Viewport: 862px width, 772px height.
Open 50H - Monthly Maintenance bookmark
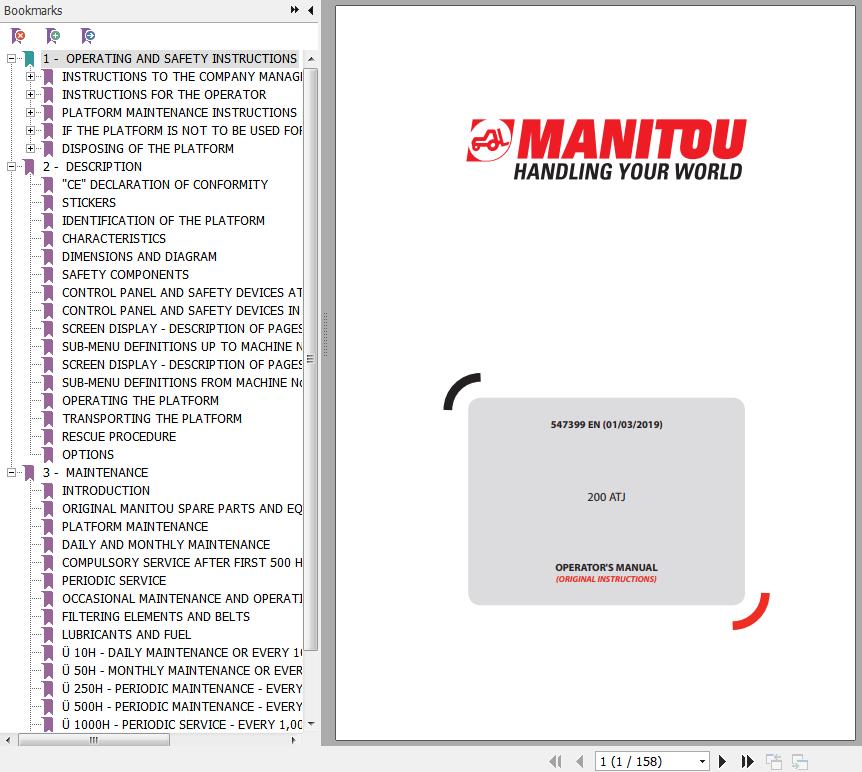(182, 671)
